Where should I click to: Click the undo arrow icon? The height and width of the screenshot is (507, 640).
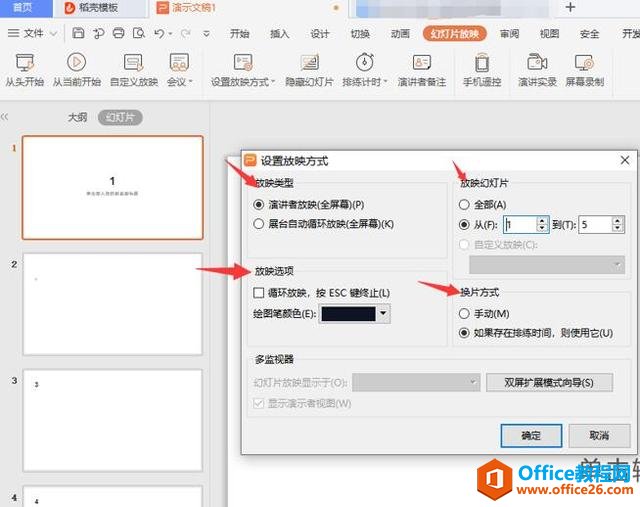[x=159, y=33]
